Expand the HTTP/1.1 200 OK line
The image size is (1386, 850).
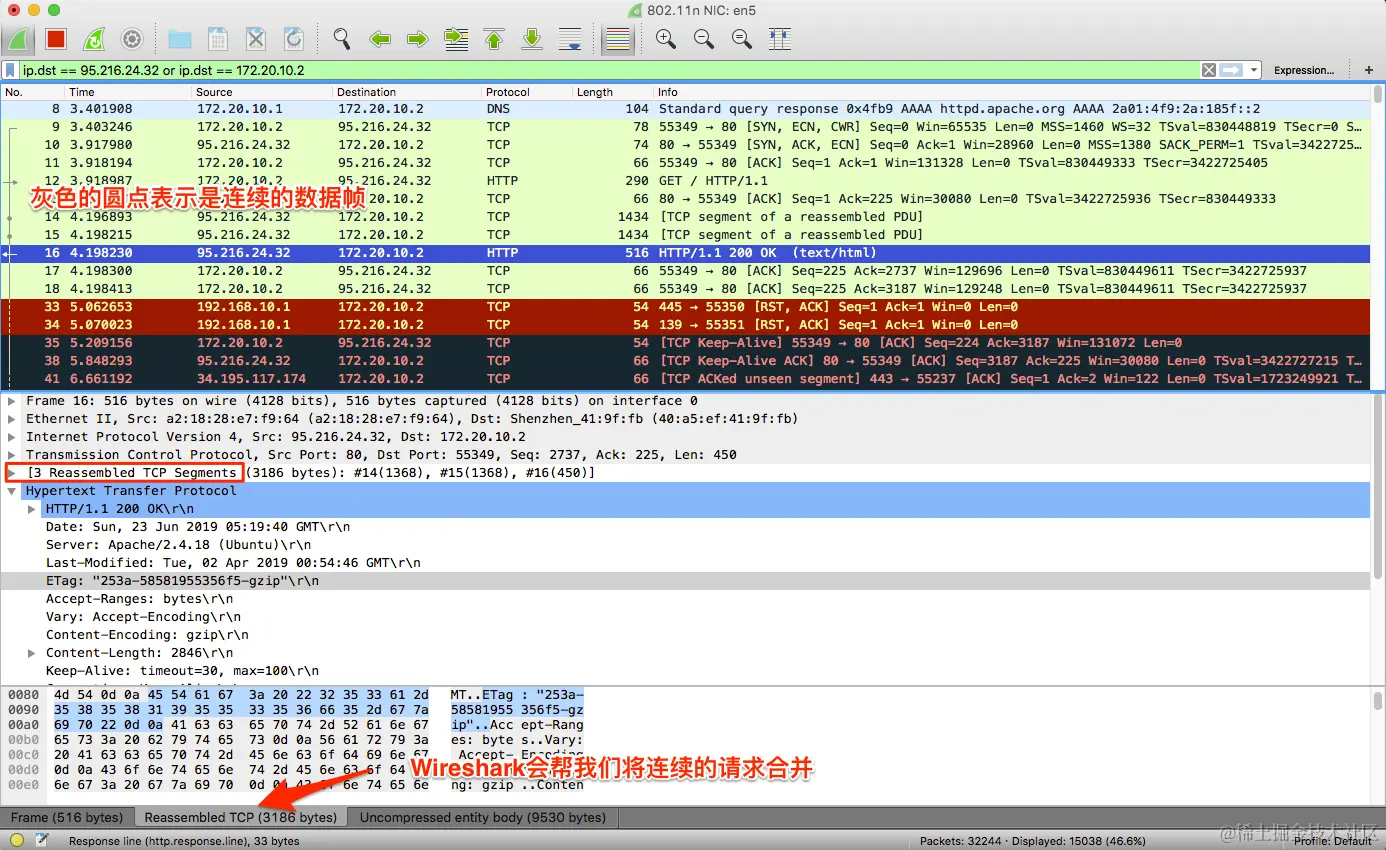32,509
